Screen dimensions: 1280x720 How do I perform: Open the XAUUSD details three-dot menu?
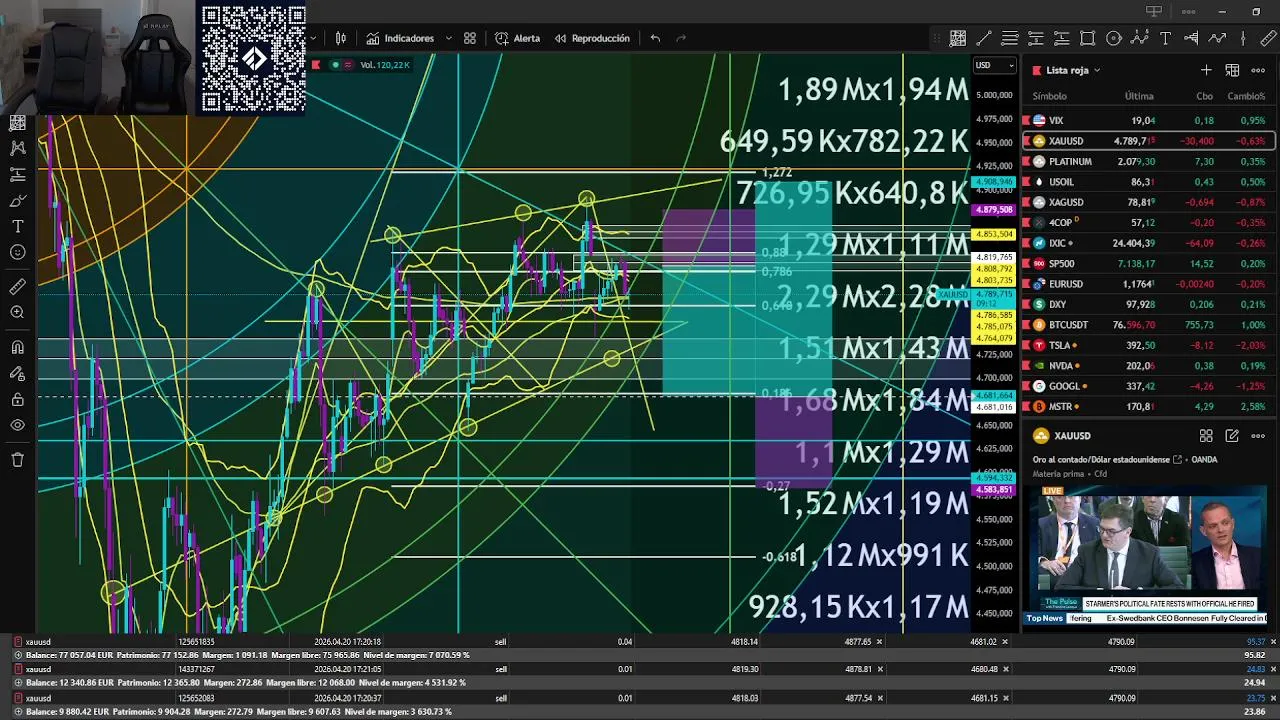1258,436
